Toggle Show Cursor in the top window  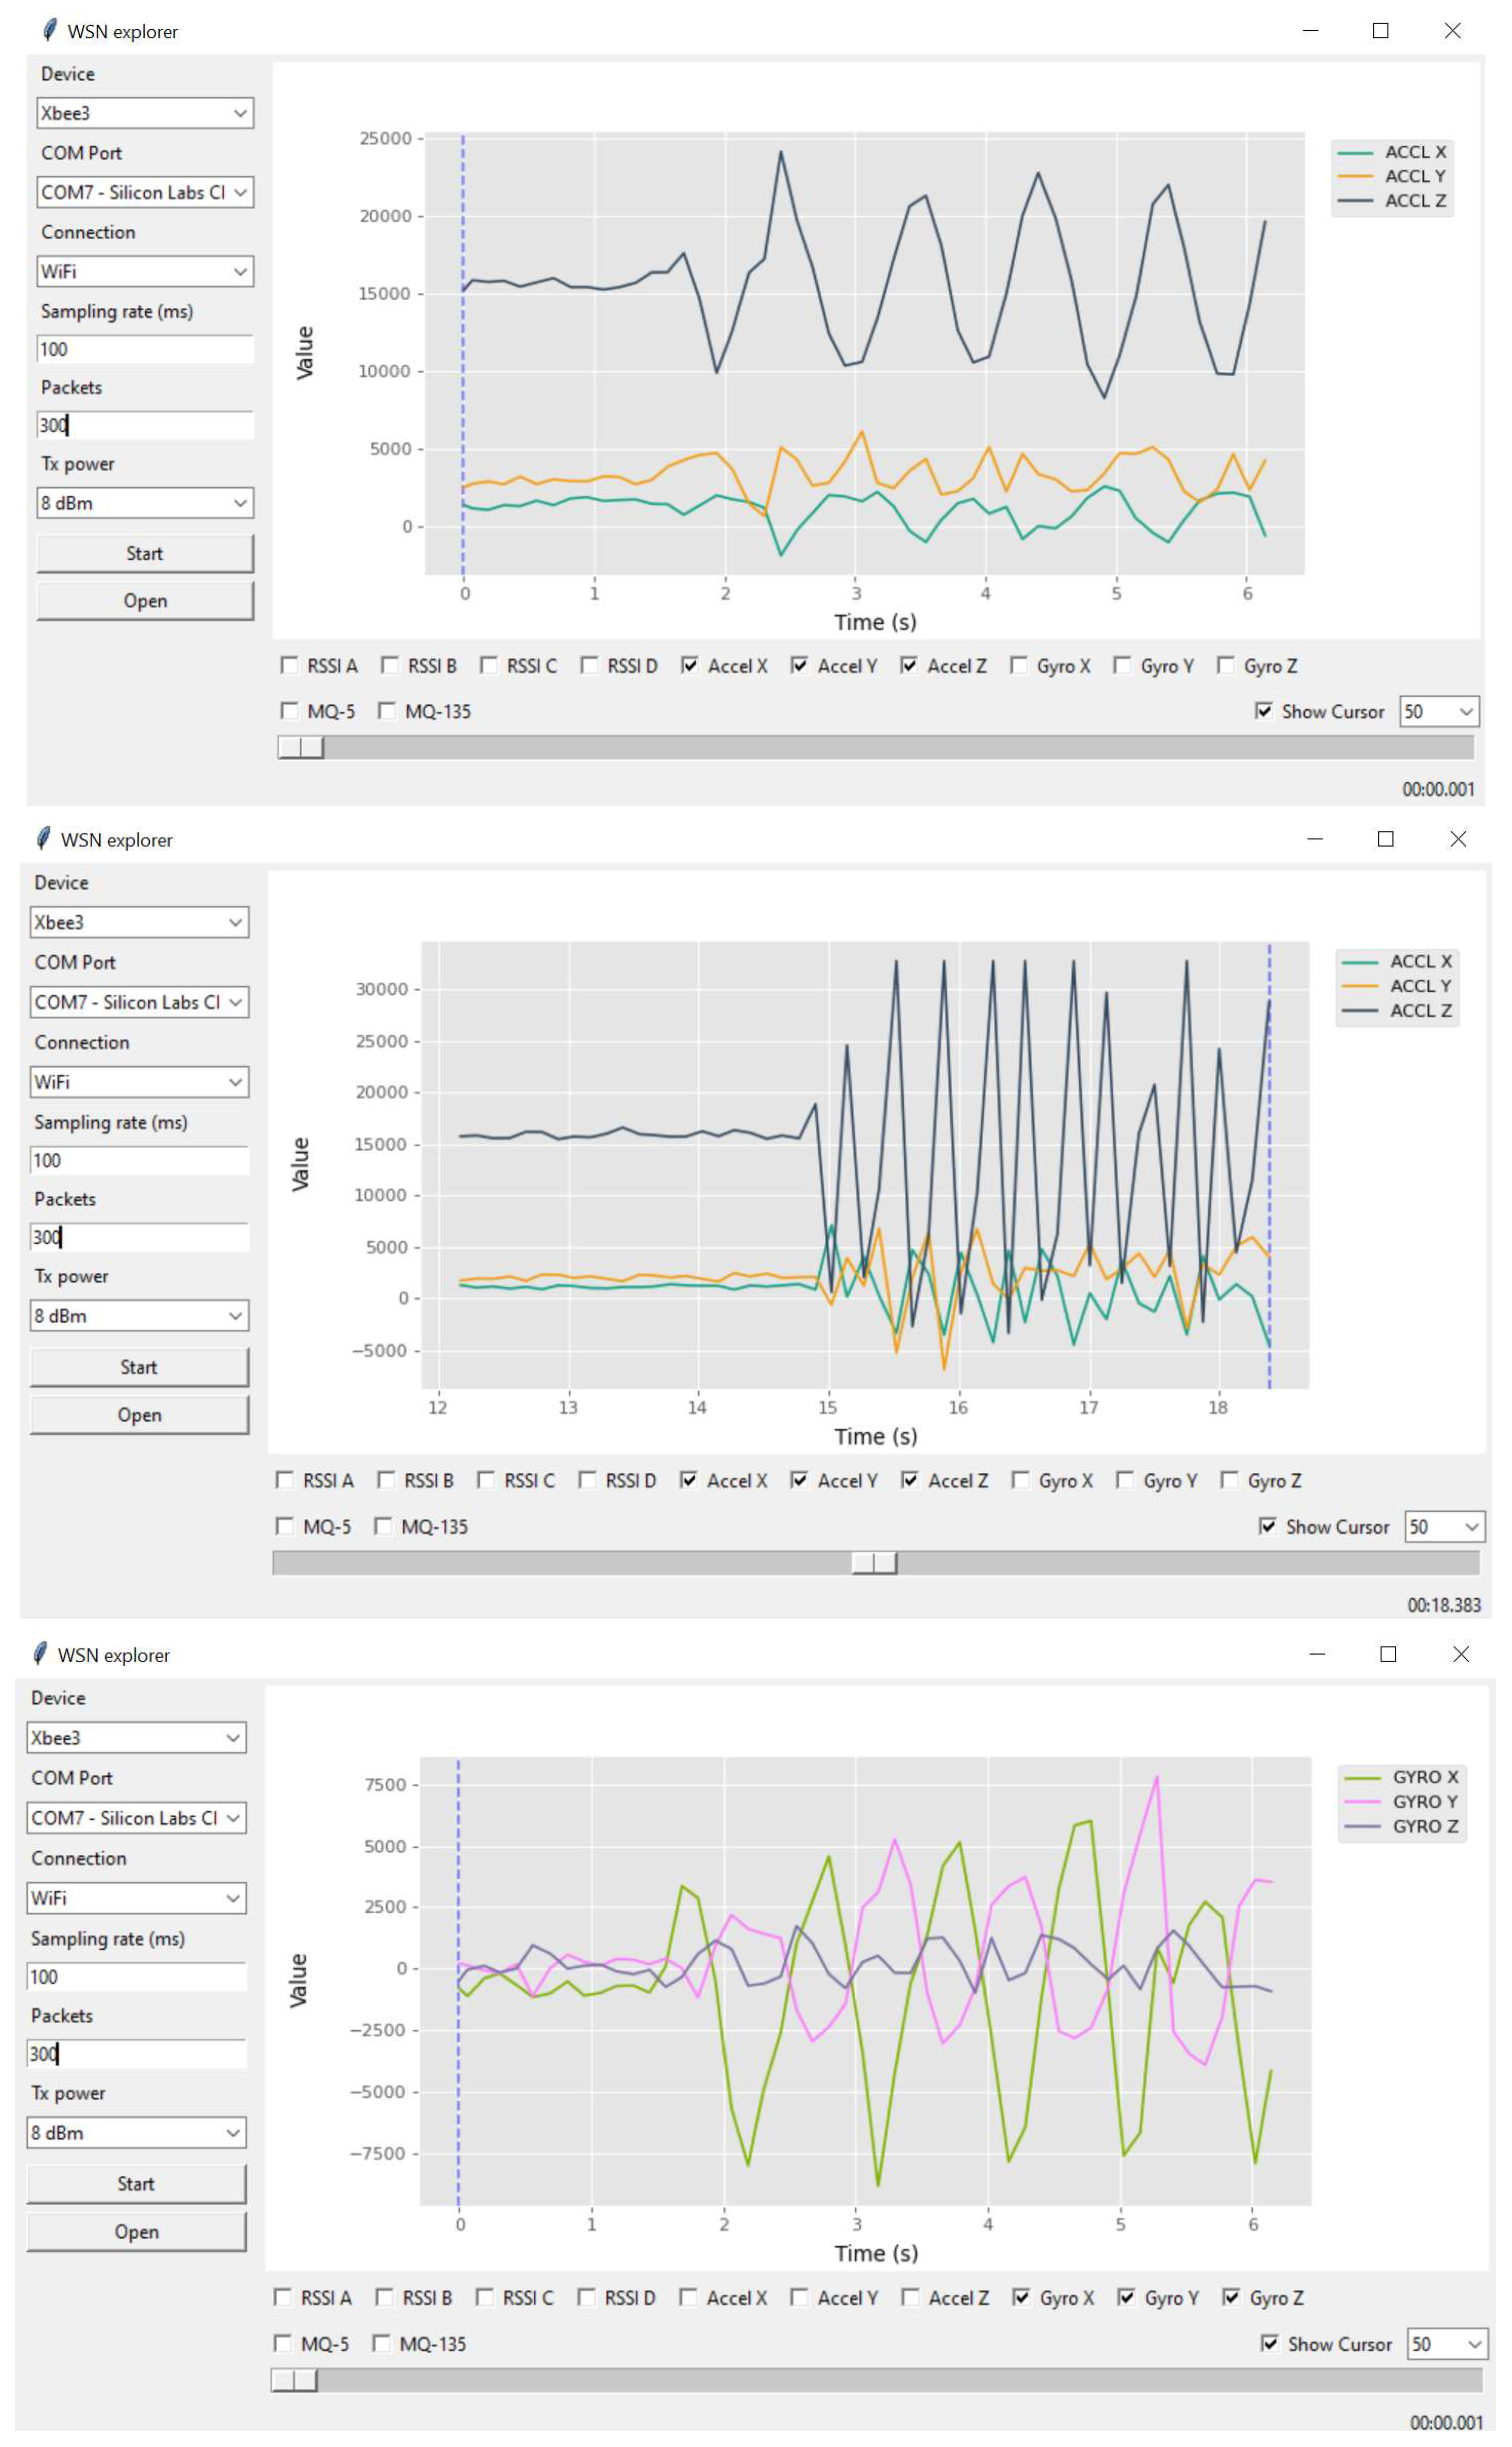(x=1264, y=711)
